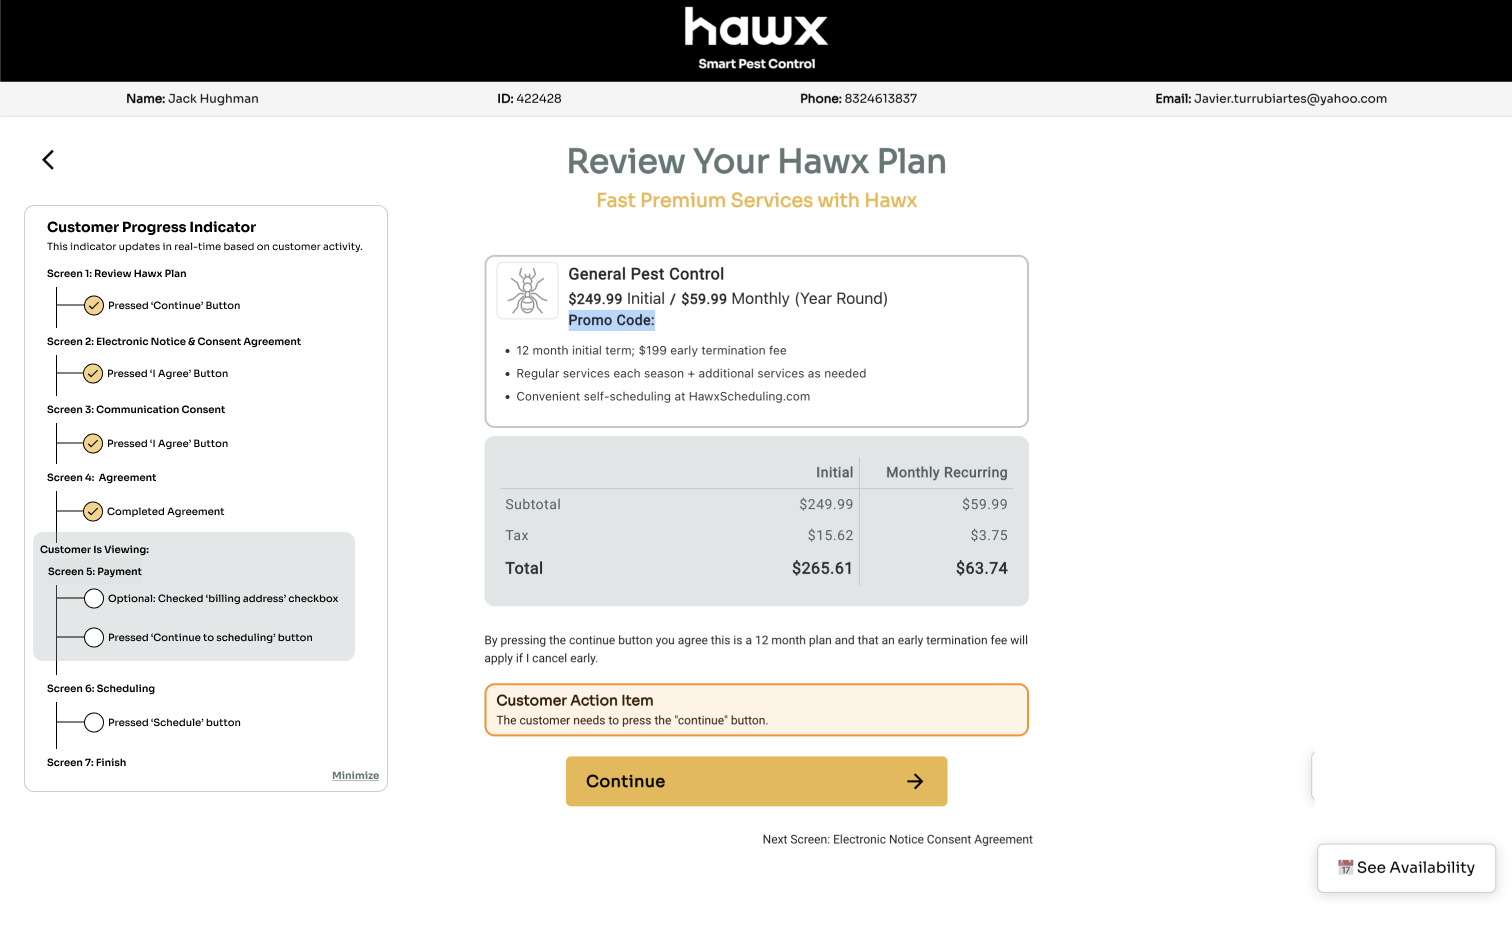Open See Availability
Viewport: 1512px width, 946px height.
1407,867
